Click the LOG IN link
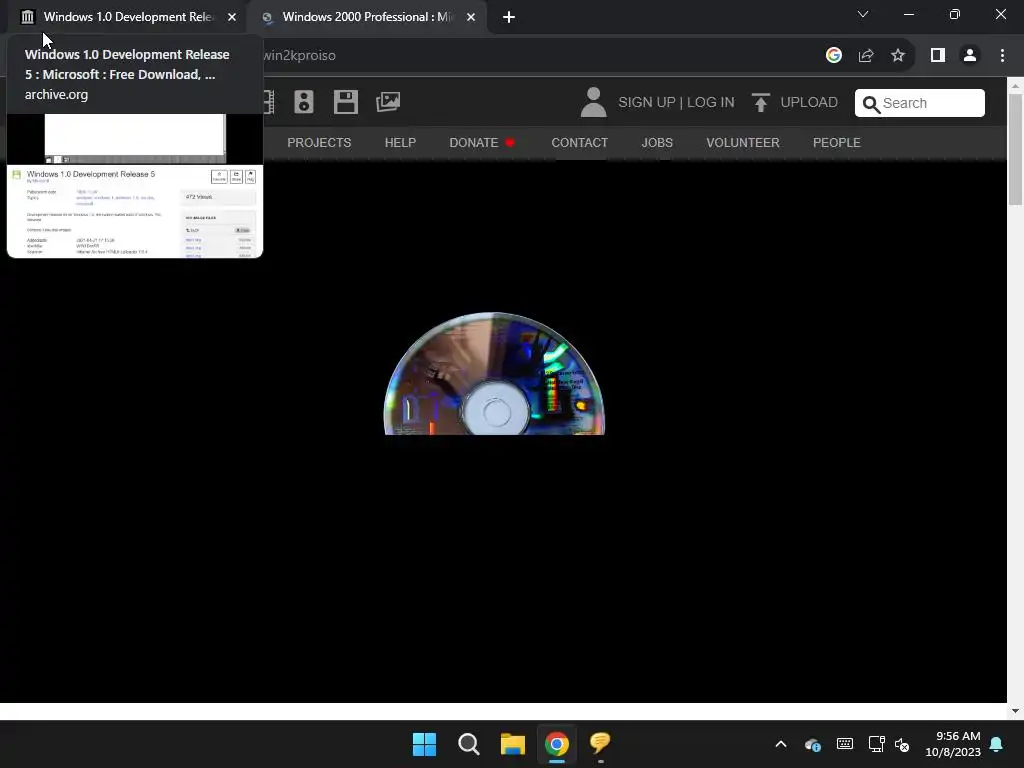This screenshot has width=1024, height=768. (711, 103)
